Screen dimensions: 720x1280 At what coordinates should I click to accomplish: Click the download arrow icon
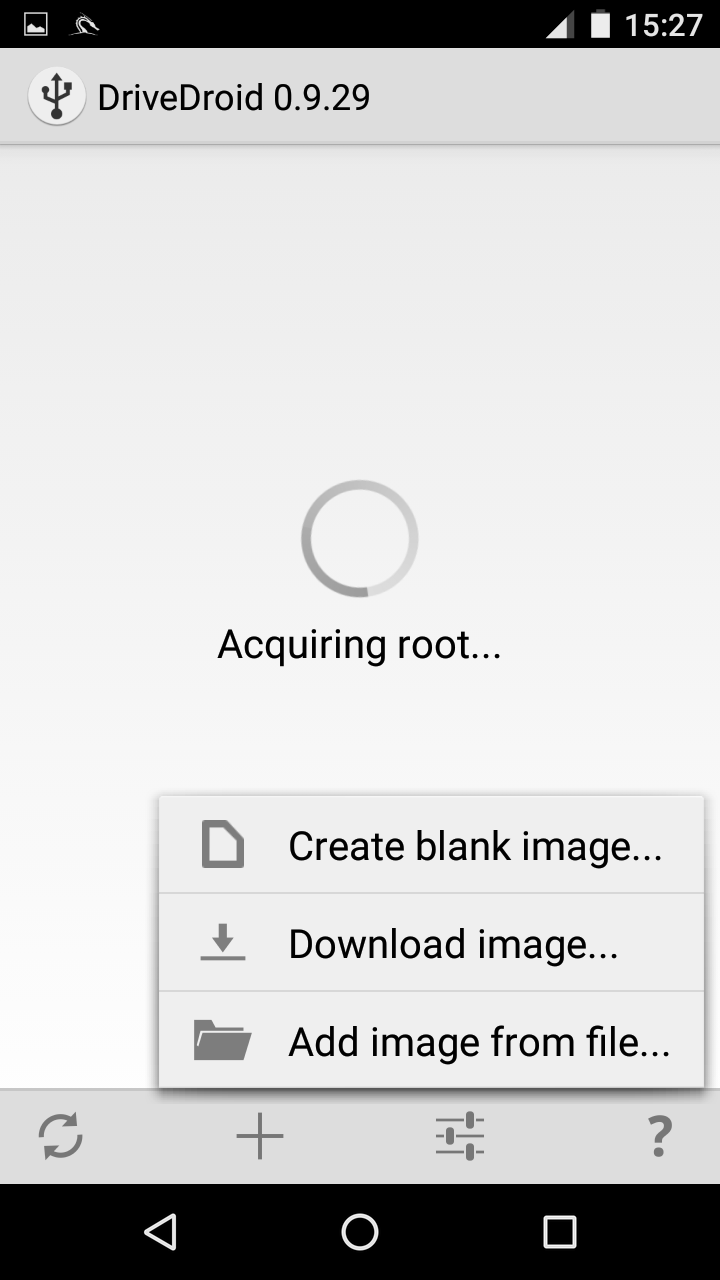point(222,942)
